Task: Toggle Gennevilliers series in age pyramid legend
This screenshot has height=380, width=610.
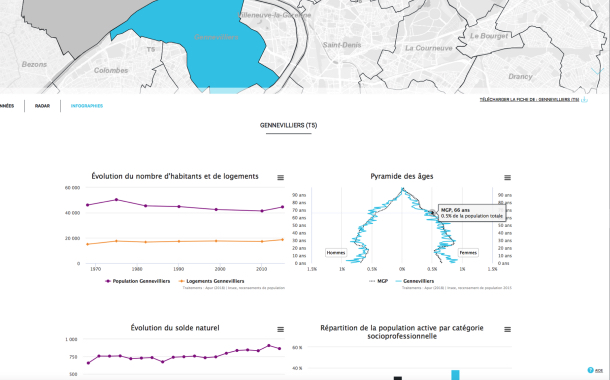Action: pyautogui.click(x=415, y=281)
